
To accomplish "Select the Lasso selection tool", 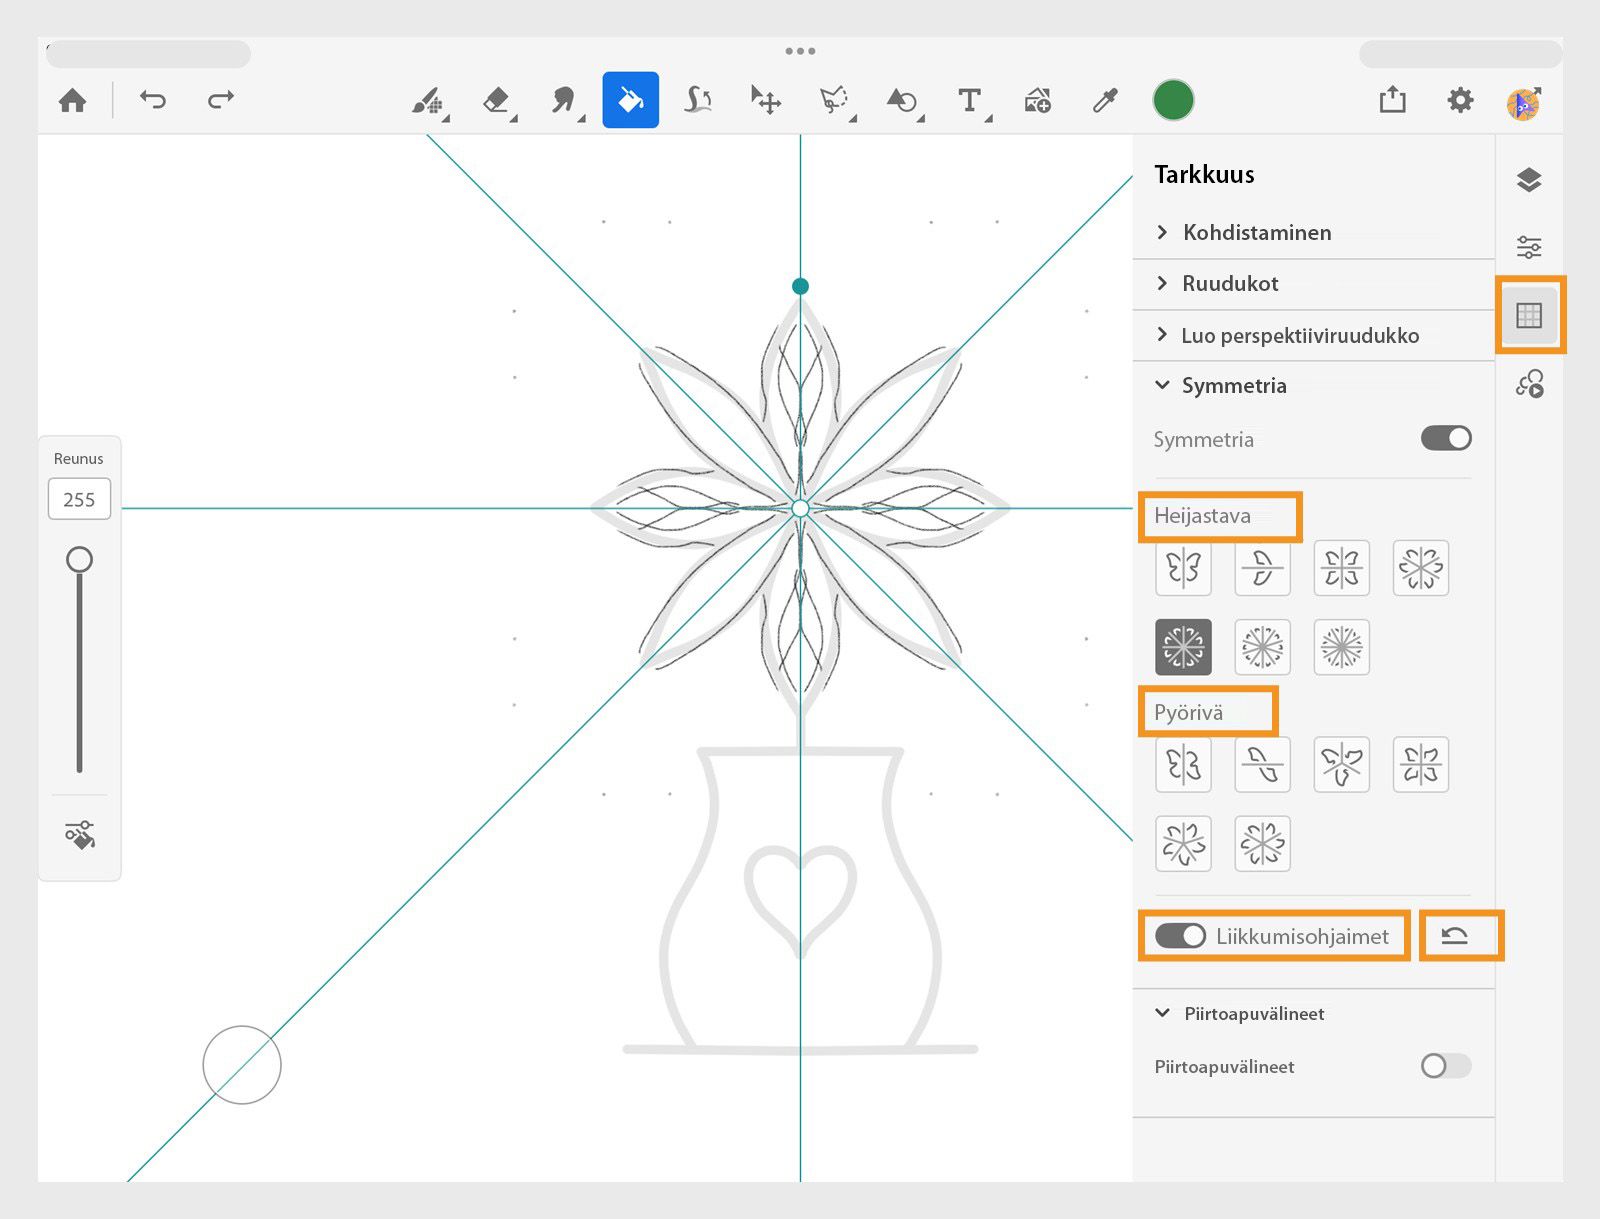I will click(834, 100).
